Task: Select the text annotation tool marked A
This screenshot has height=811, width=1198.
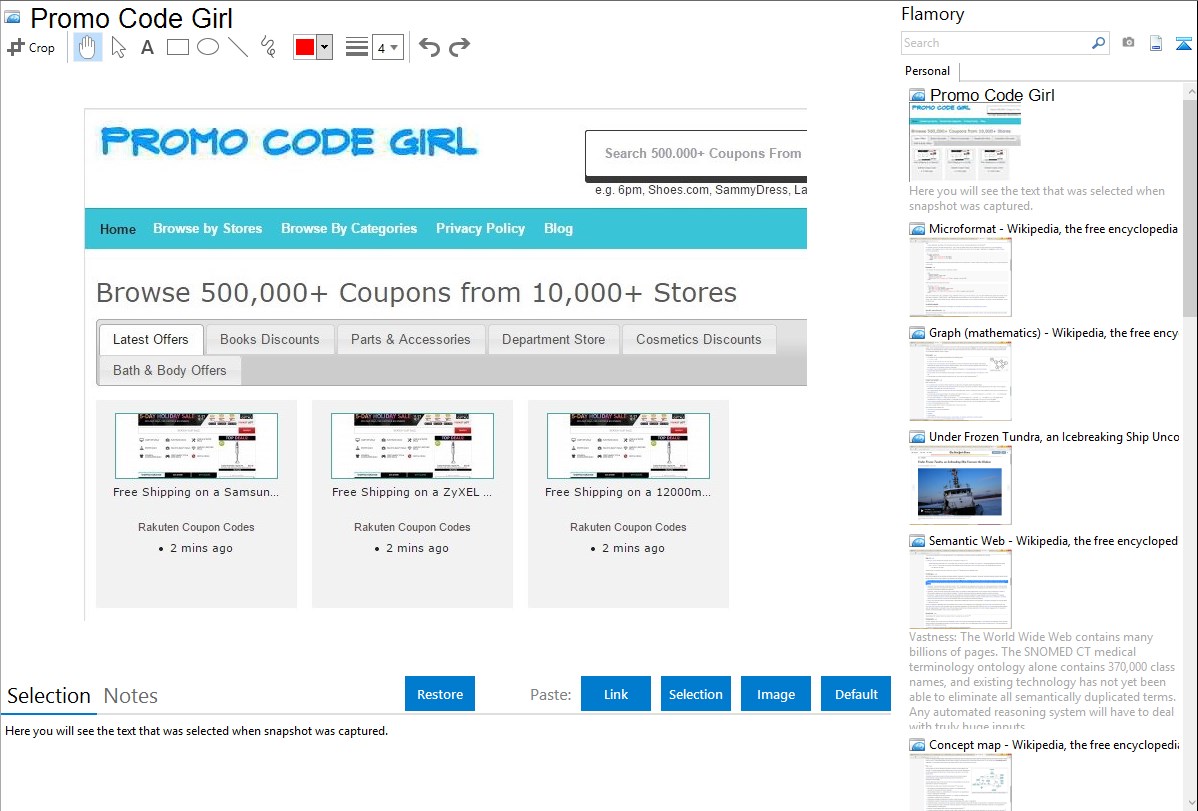Action: (147, 47)
